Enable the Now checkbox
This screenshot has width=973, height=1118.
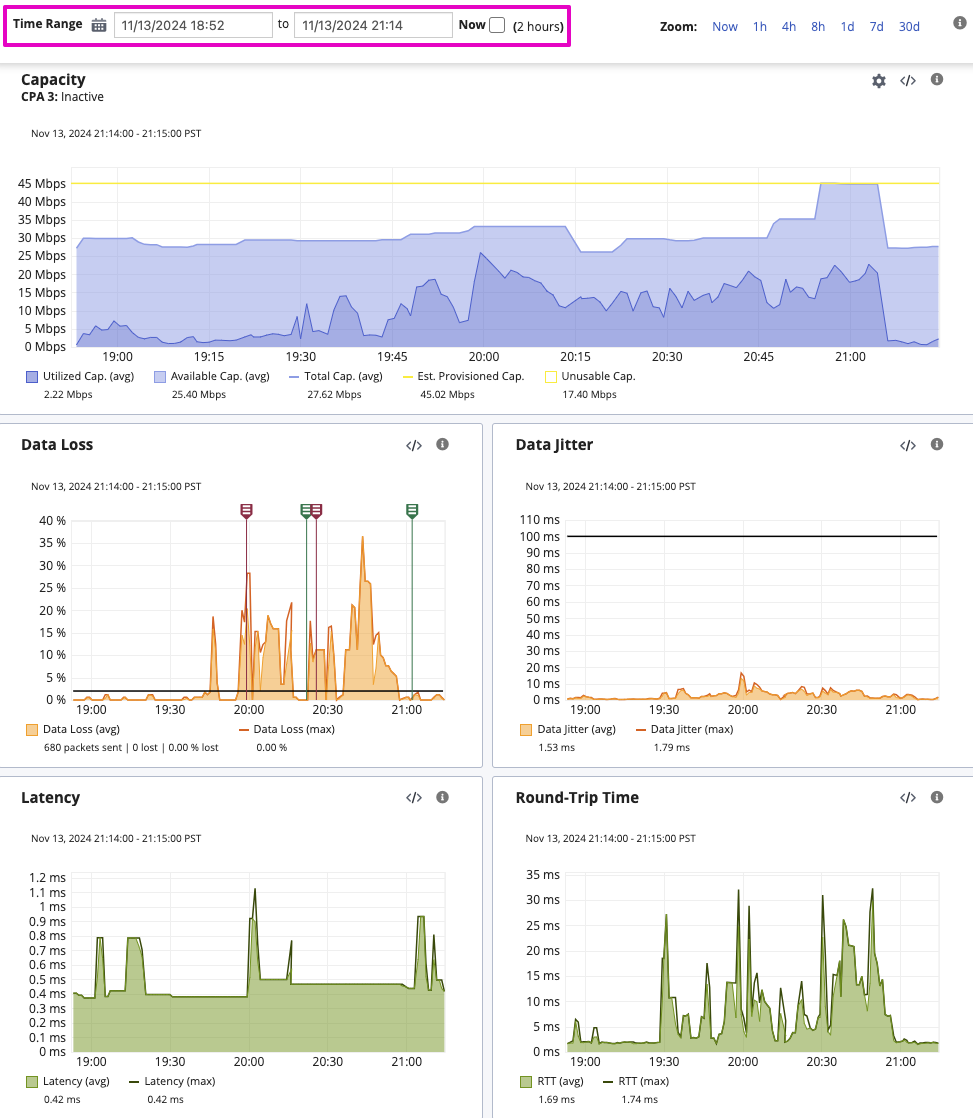(x=497, y=26)
